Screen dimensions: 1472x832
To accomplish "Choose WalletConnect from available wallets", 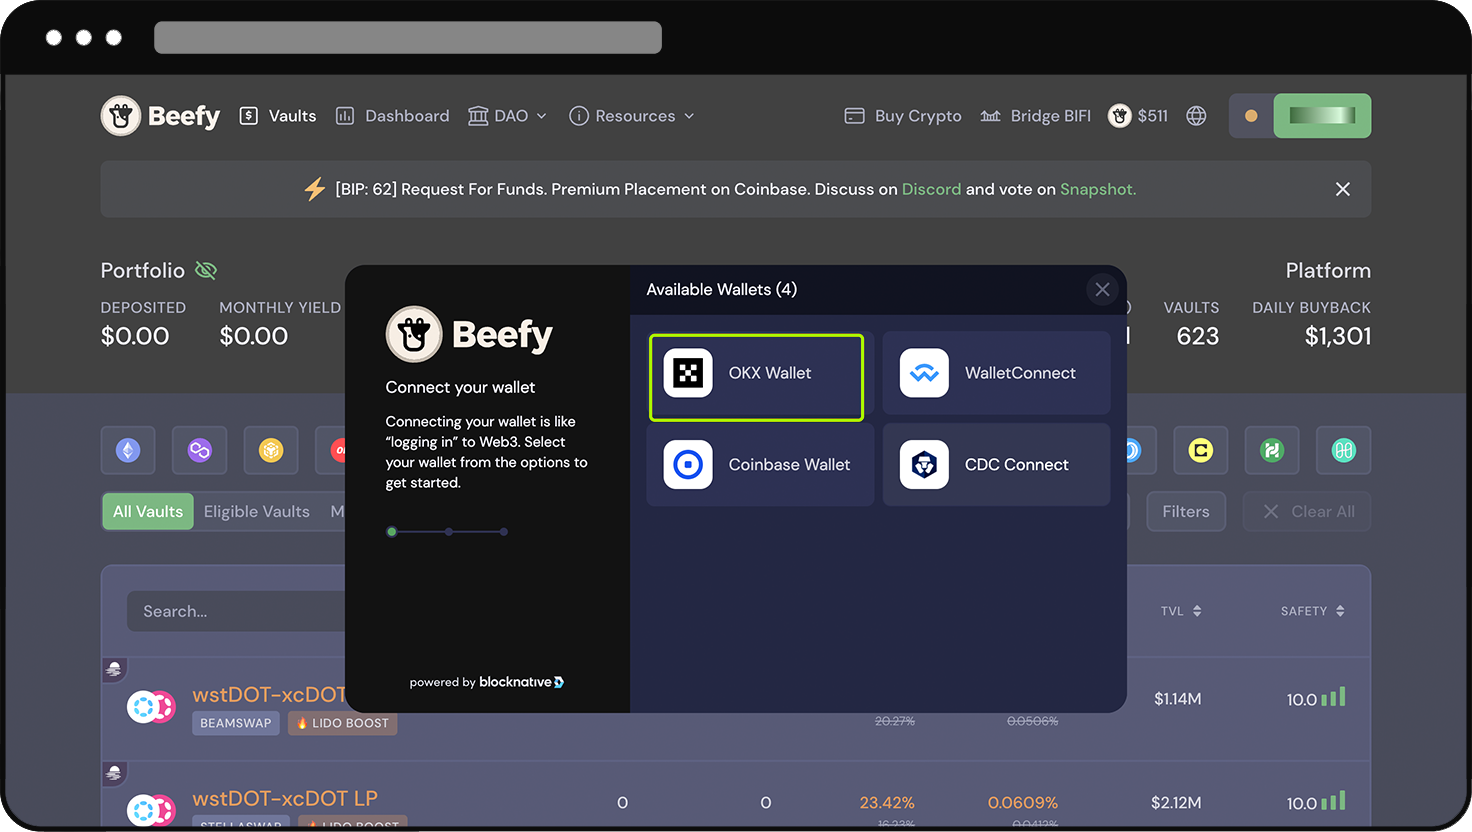I will pyautogui.click(x=996, y=373).
